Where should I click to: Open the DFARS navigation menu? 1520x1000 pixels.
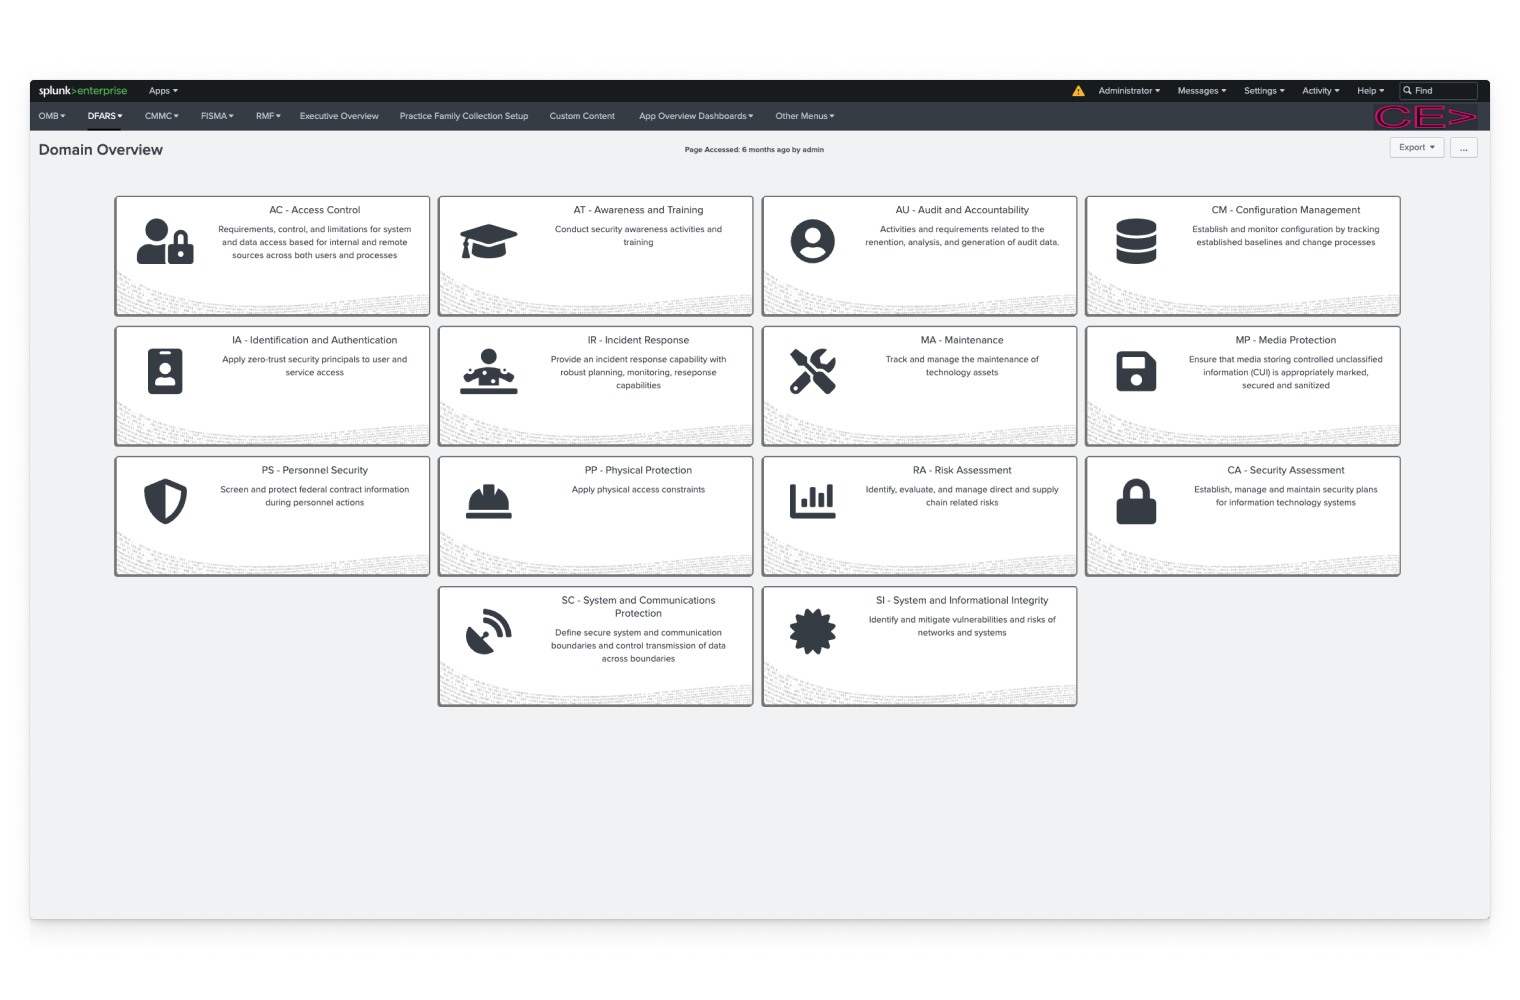coord(104,116)
